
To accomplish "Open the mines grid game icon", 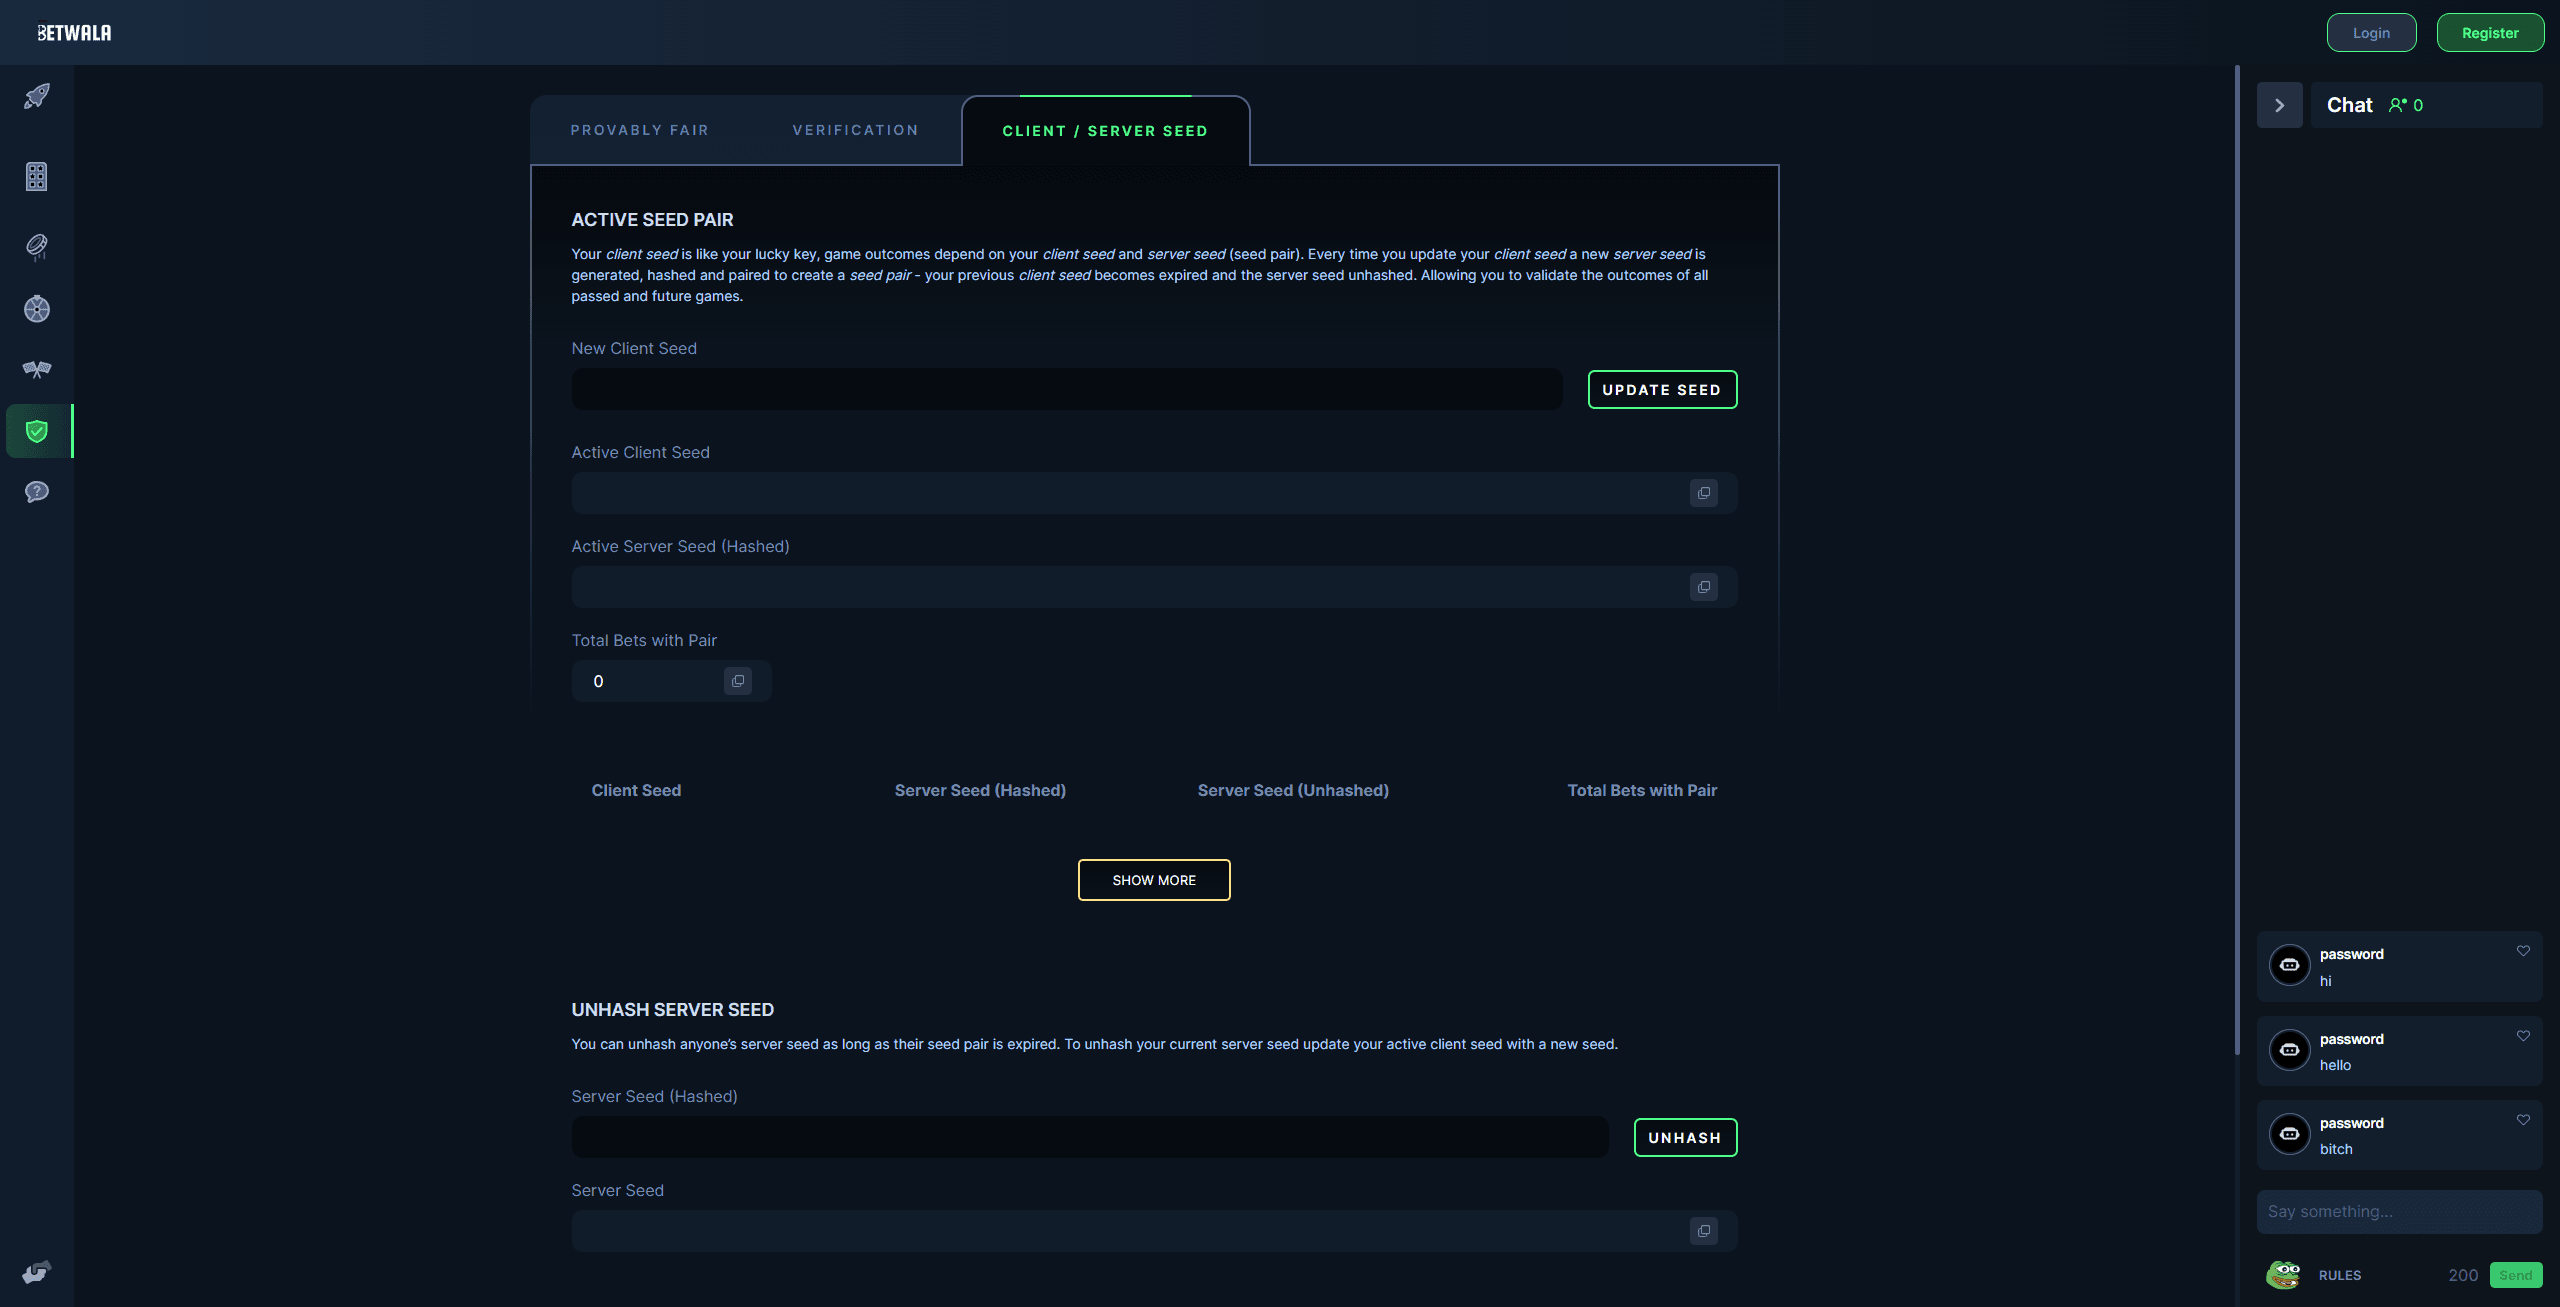I will tap(37, 177).
